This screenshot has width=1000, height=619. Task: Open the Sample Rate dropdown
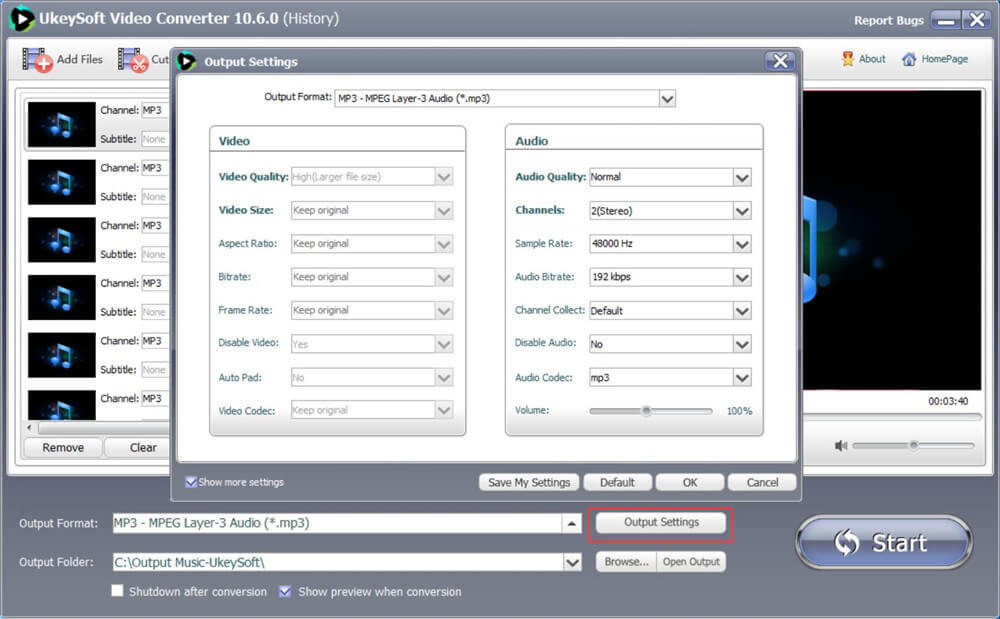(741, 244)
